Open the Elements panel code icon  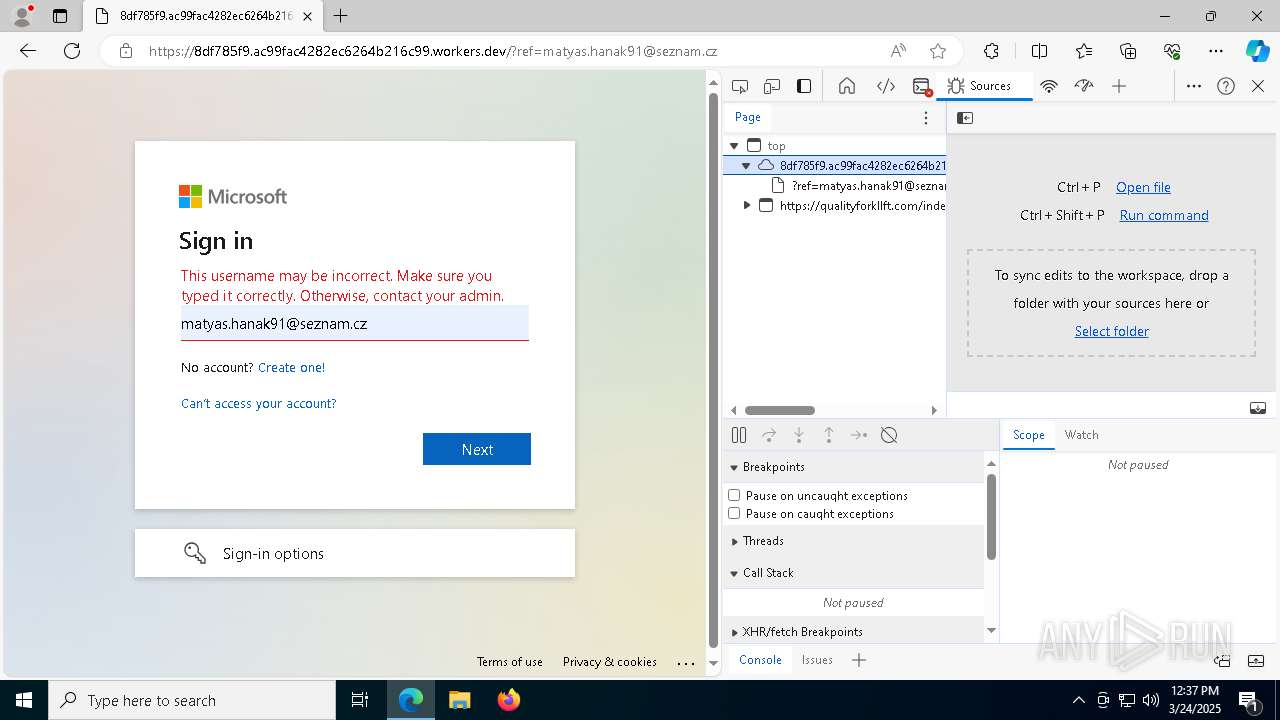[886, 86]
